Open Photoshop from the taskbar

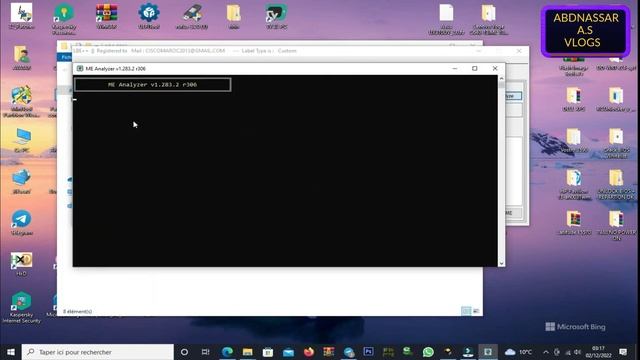[368, 352]
